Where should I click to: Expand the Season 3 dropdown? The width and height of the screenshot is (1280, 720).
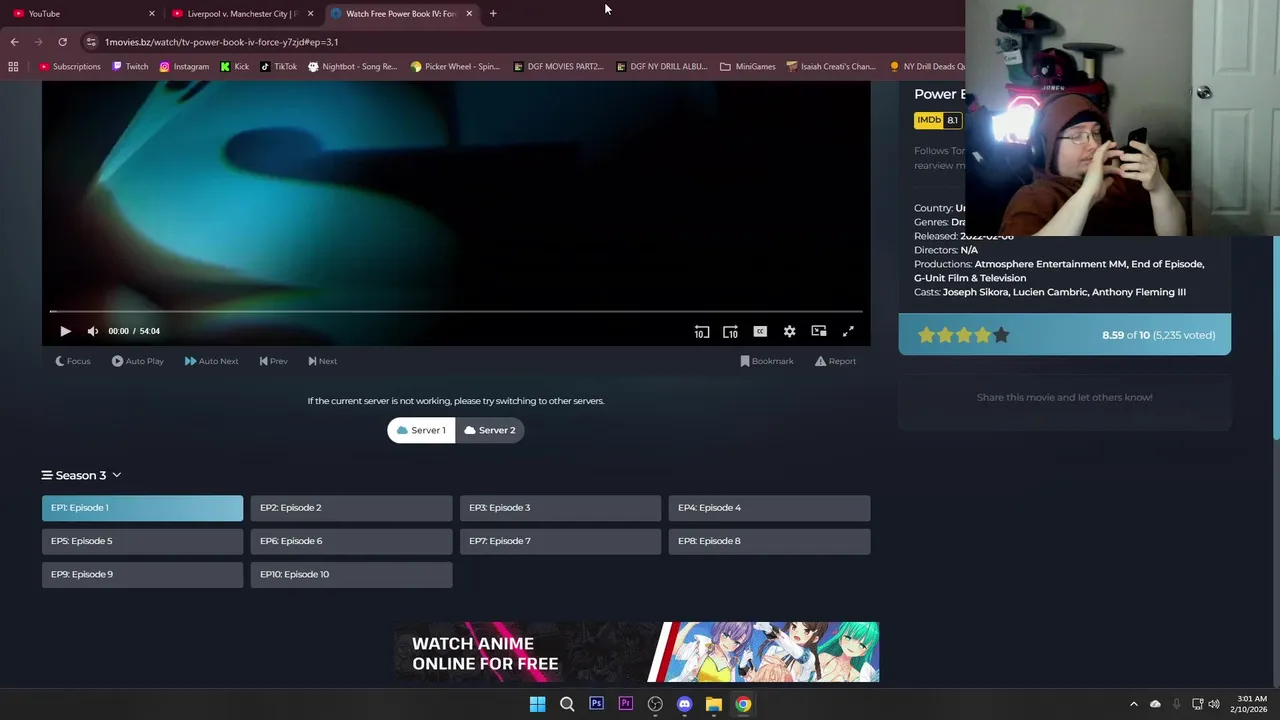tap(81, 475)
